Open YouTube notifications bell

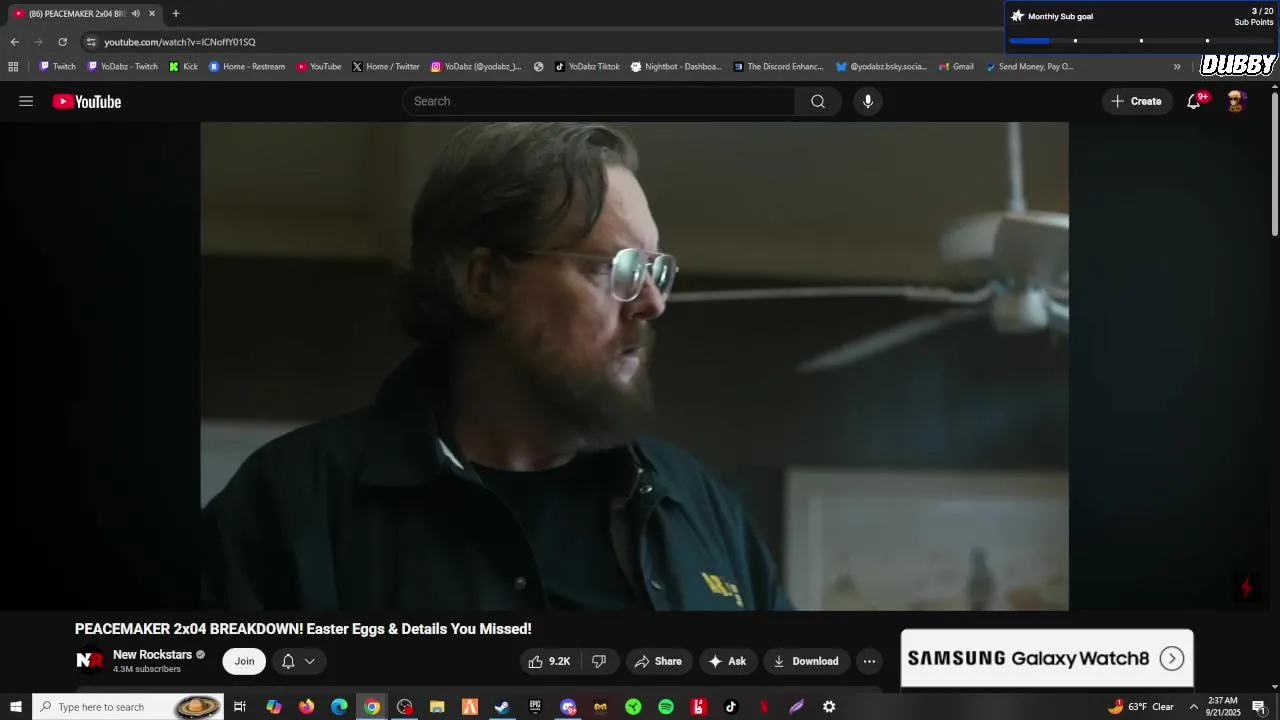[1194, 101]
